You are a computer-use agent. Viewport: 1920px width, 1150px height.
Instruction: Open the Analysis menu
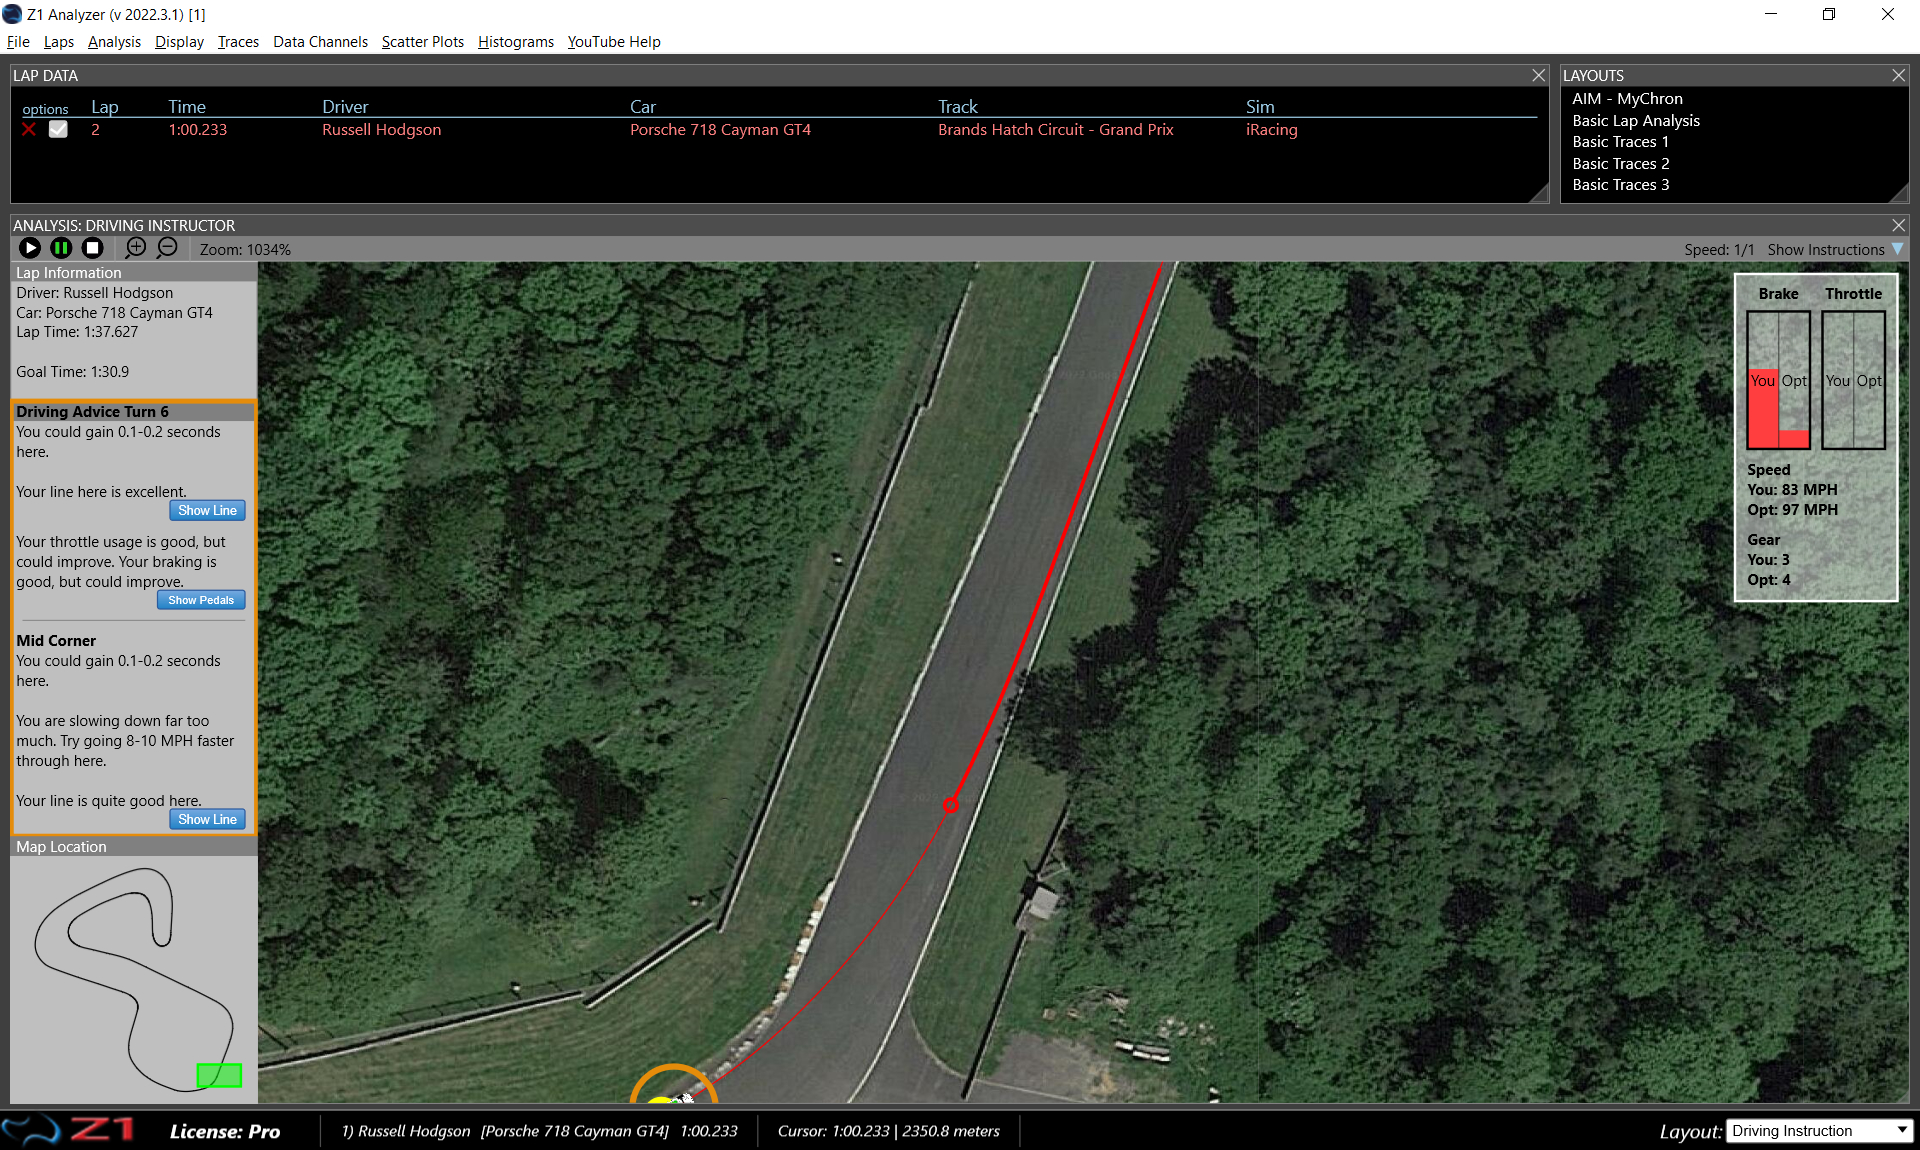[114, 42]
